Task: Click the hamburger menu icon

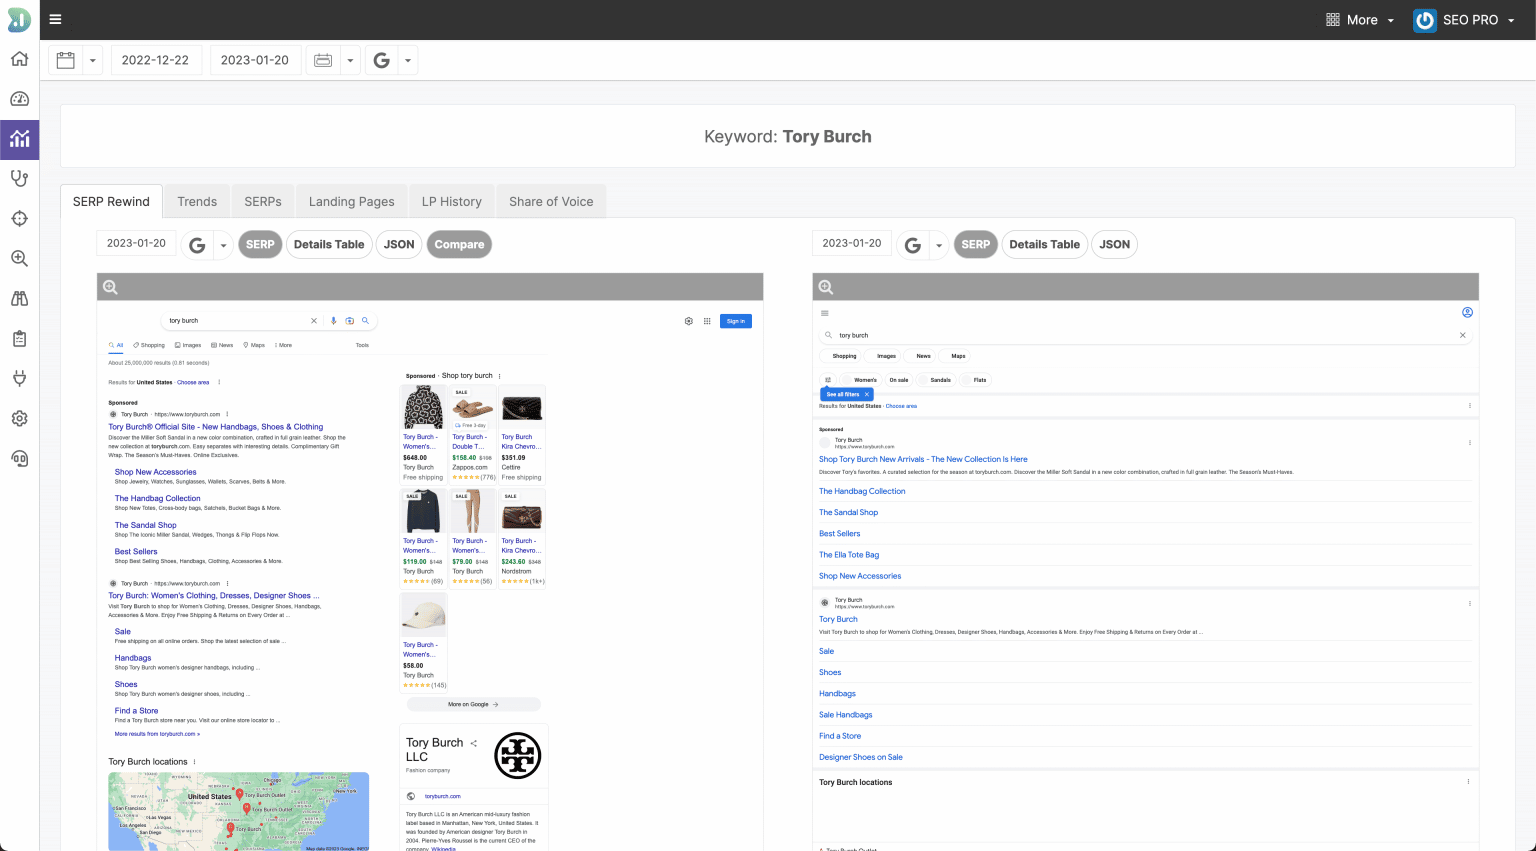Action: 55,19
